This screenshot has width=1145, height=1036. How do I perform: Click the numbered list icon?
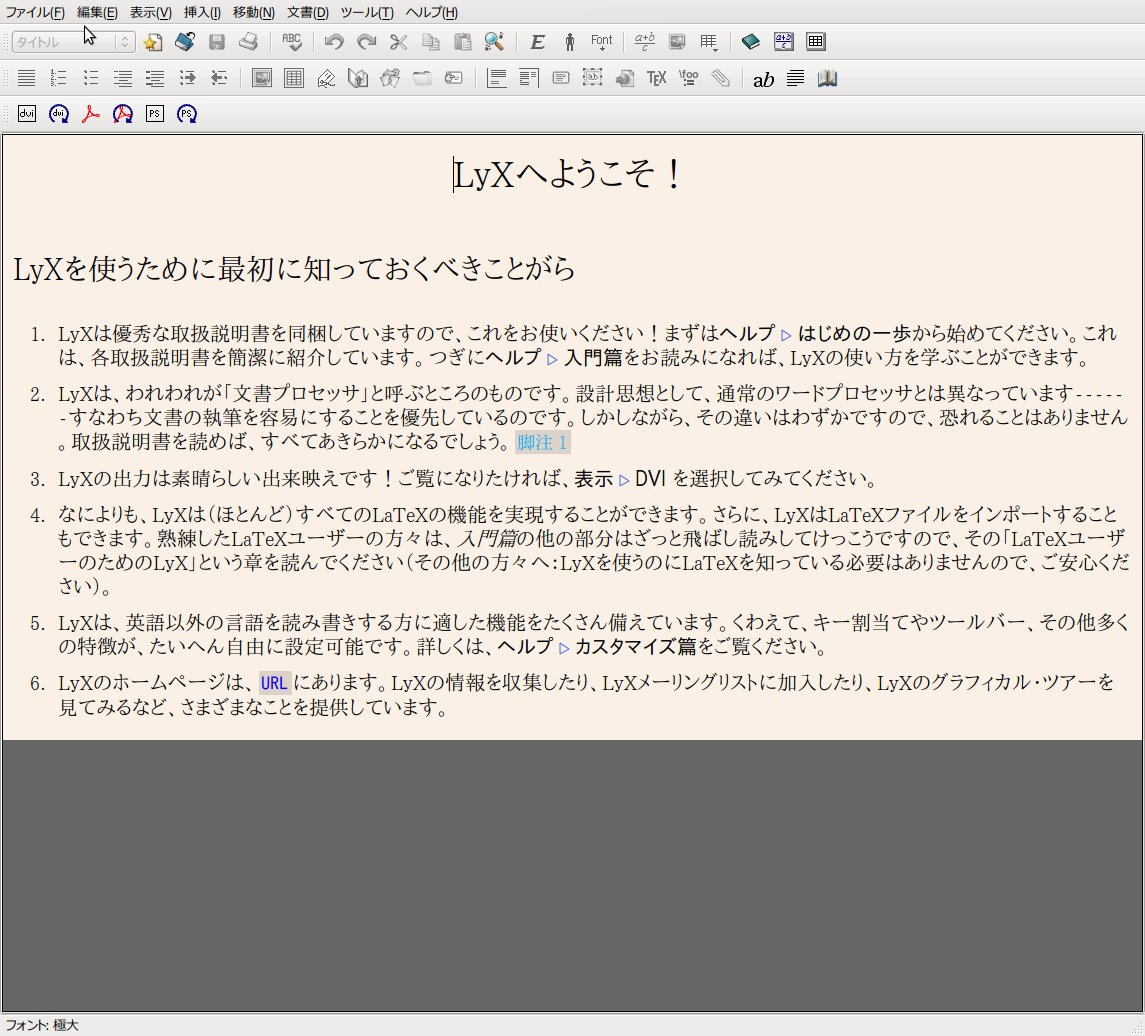pyautogui.click(x=58, y=78)
